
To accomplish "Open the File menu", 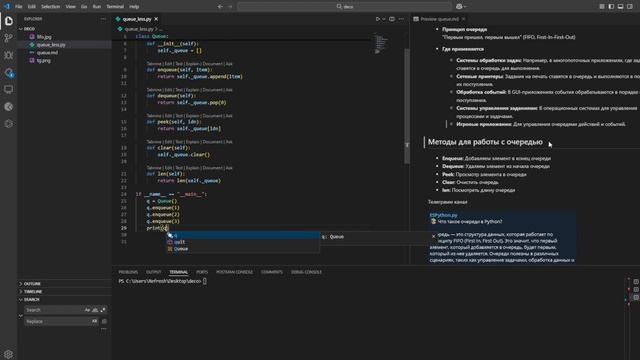I will pyautogui.click(x=19, y=7).
